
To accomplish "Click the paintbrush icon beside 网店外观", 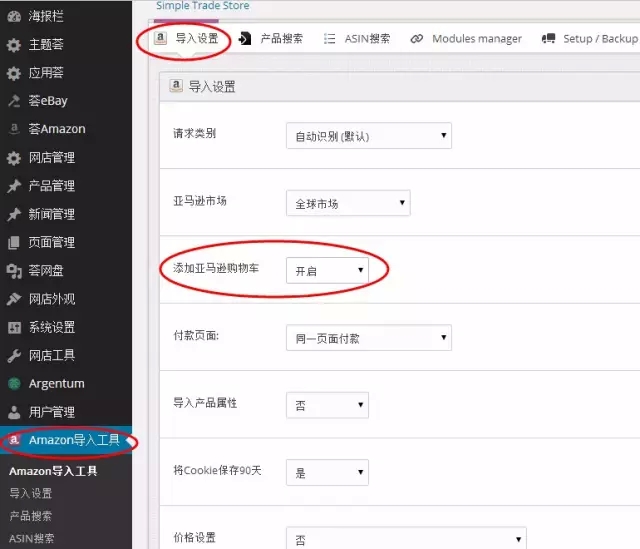I will click(x=13, y=299).
